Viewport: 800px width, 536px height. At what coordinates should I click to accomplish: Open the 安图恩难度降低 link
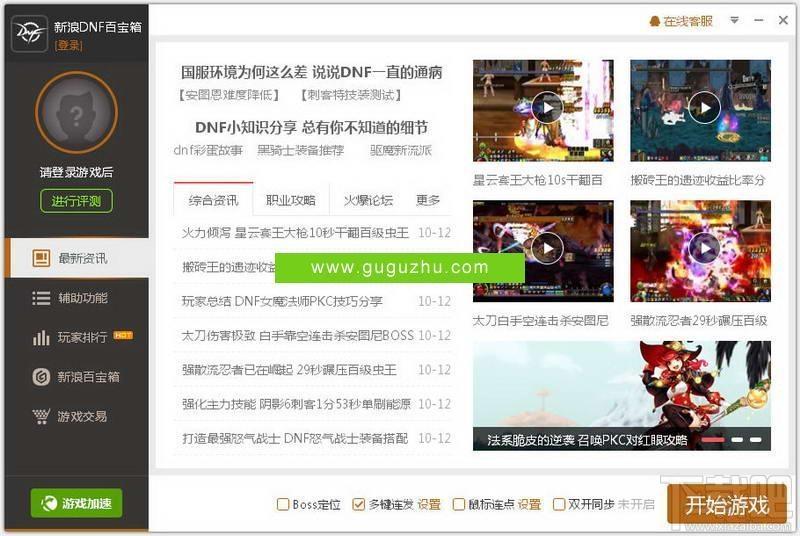pyautogui.click(x=229, y=95)
